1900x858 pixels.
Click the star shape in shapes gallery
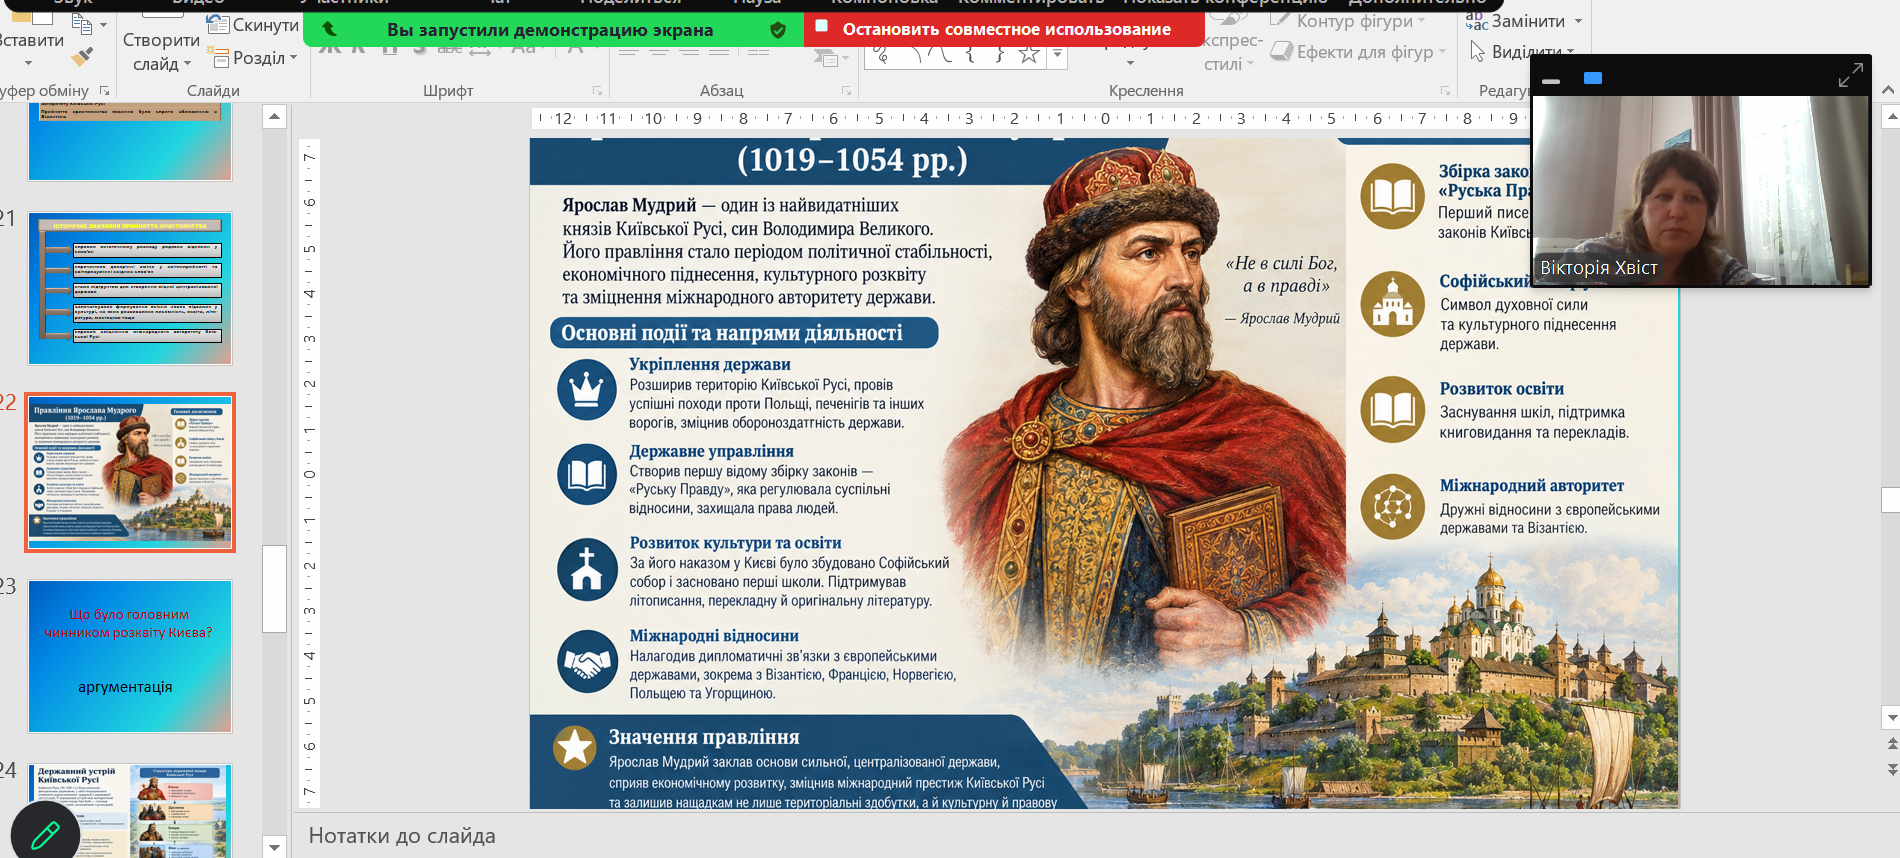click(1029, 54)
